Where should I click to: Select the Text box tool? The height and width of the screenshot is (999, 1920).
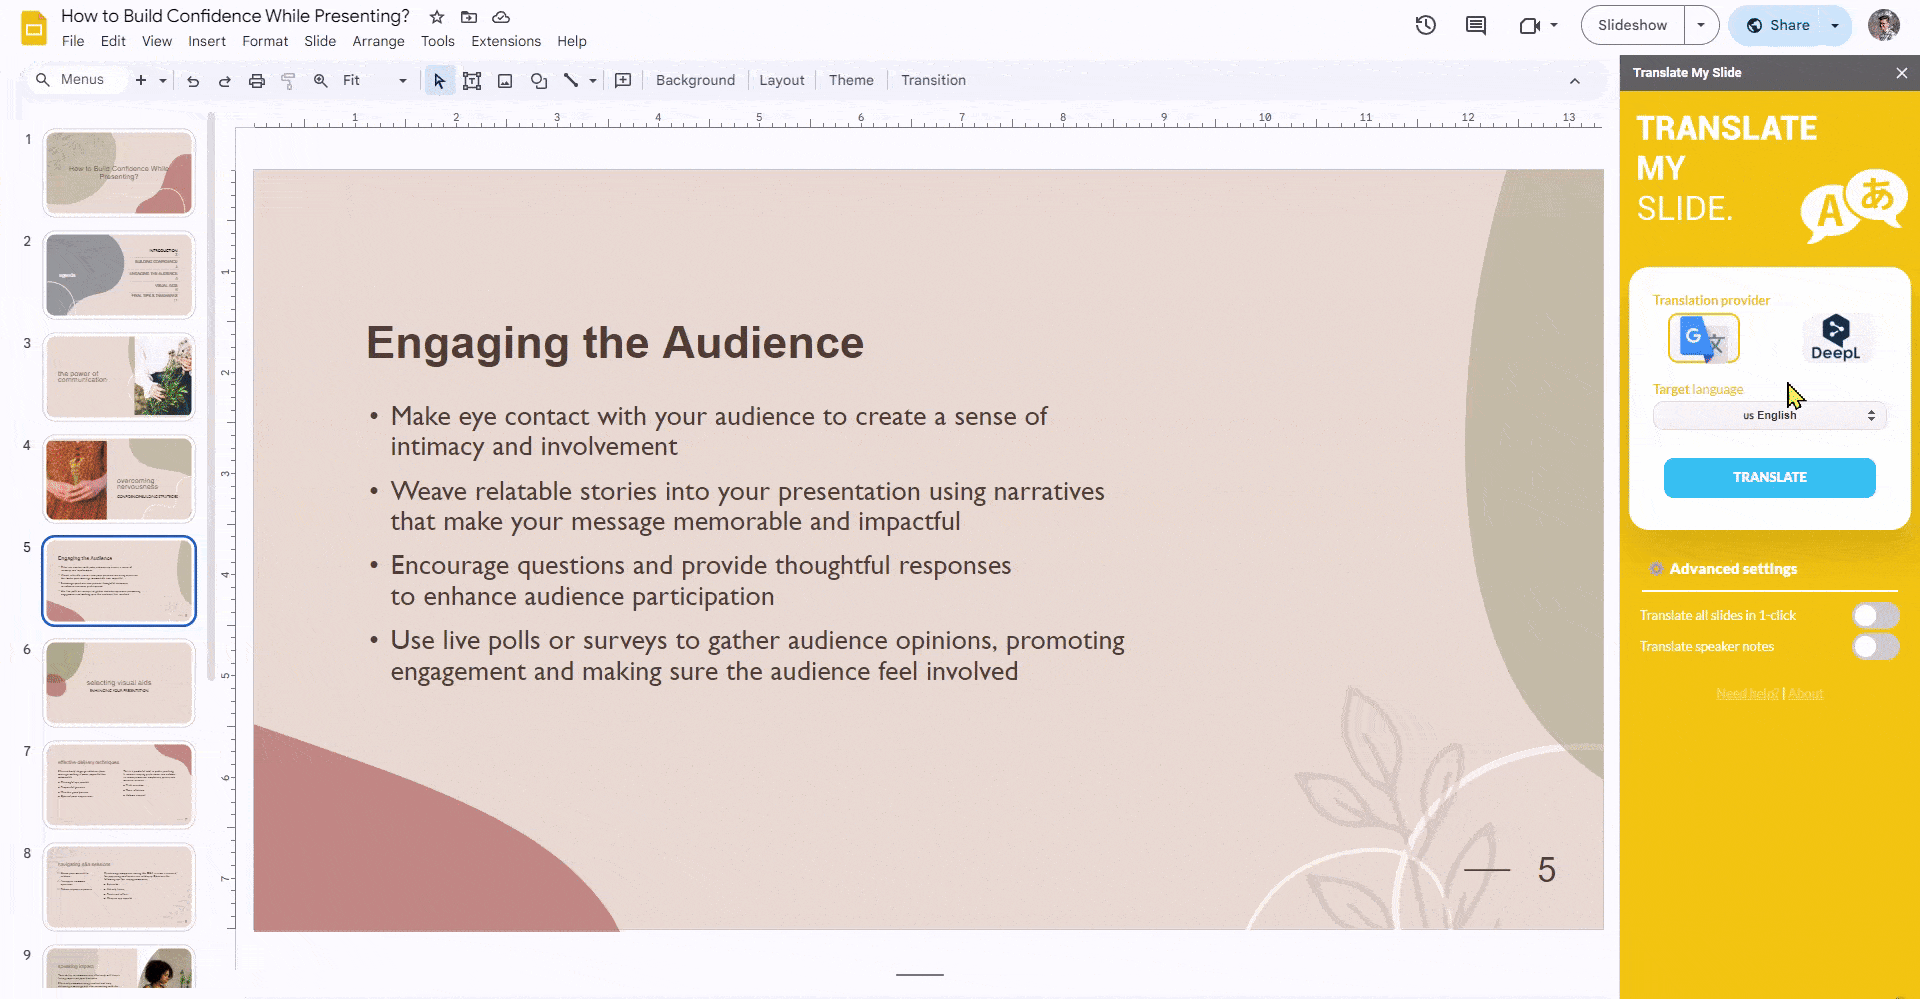pyautogui.click(x=472, y=80)
